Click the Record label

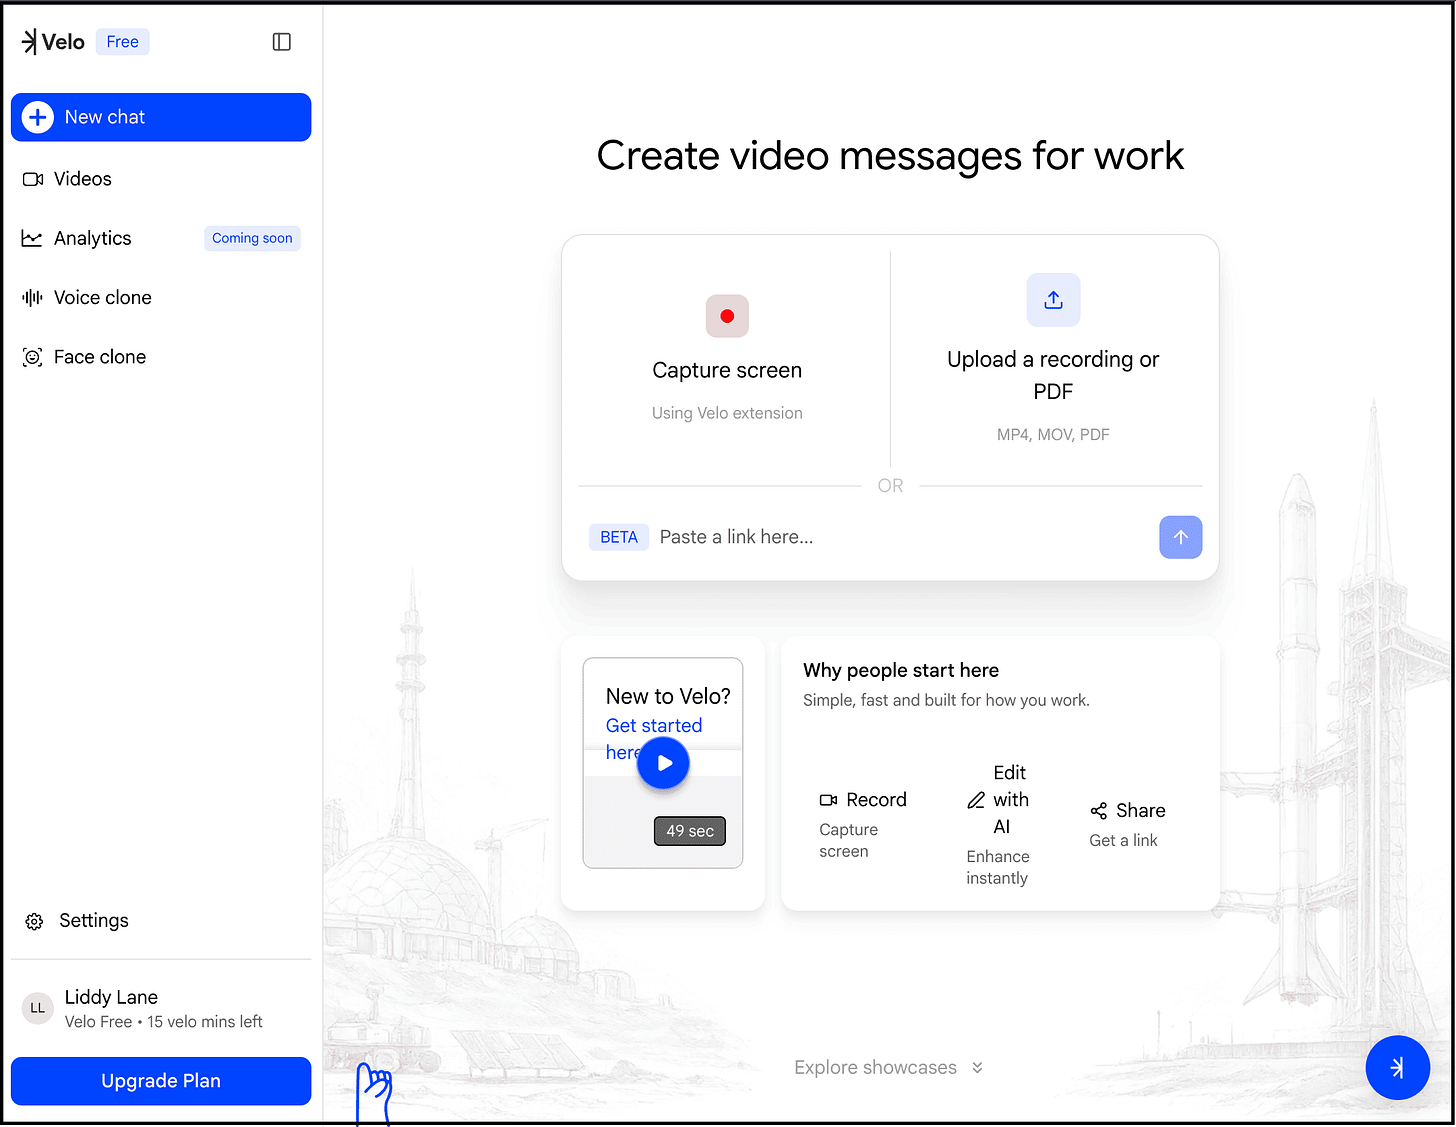[x=877, y=800]
